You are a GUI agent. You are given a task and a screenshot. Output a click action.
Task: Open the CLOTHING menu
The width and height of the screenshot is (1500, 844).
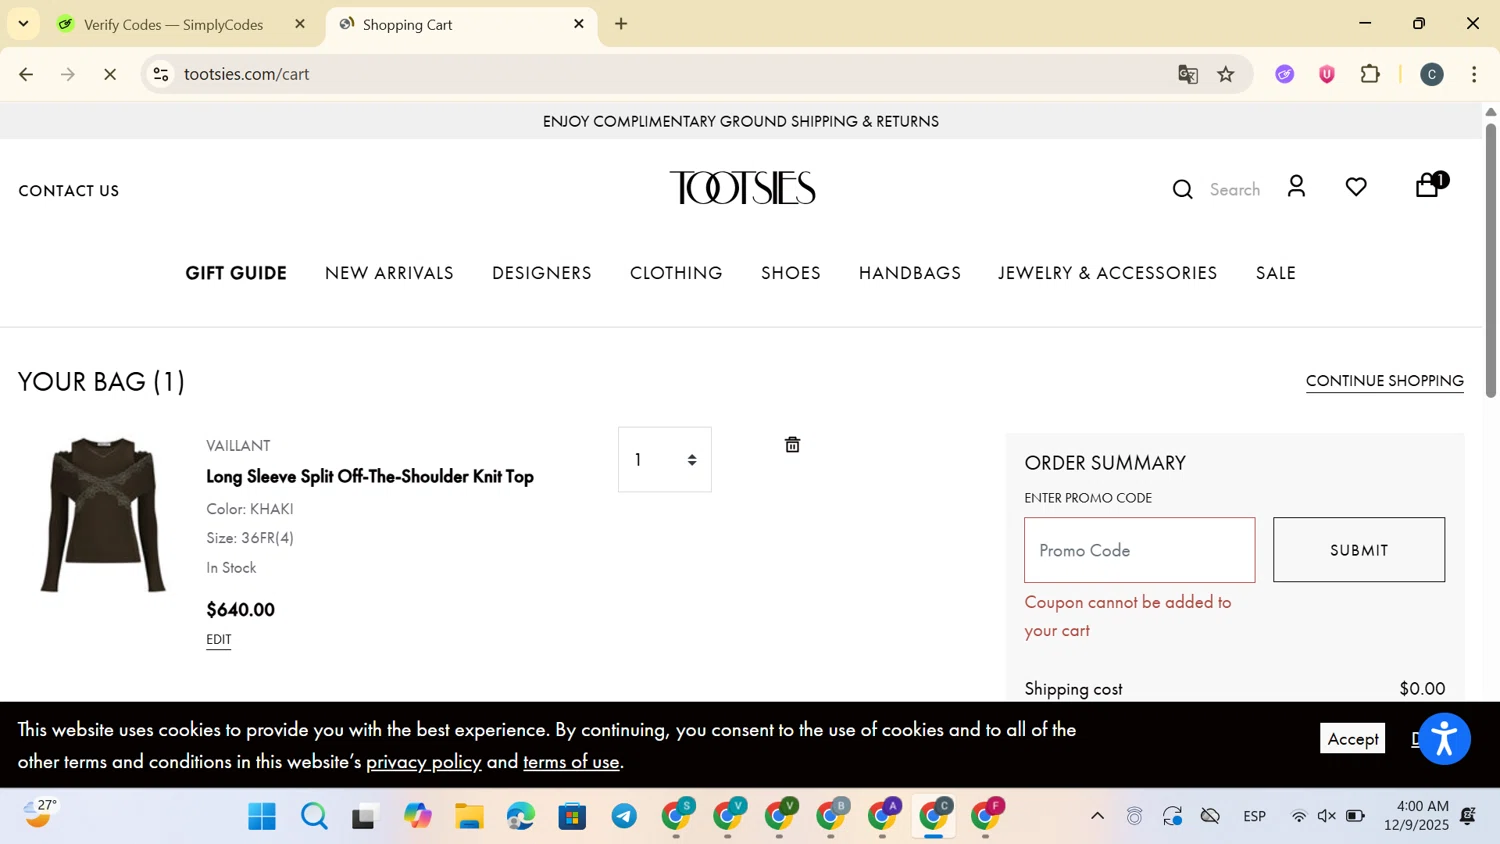coord(676,273)
